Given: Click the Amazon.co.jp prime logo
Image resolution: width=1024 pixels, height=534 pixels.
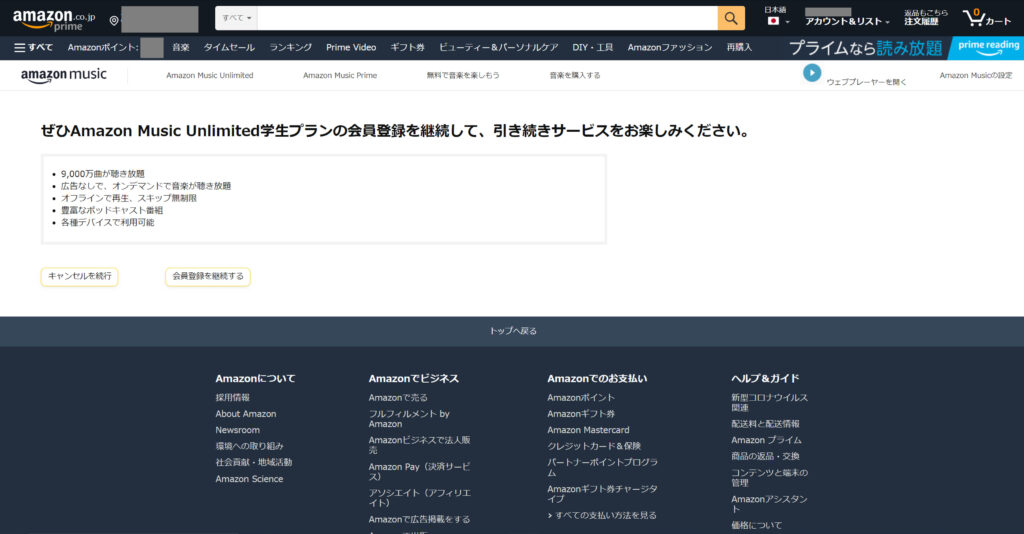Looking at the screenshot, I should point(54,20).
